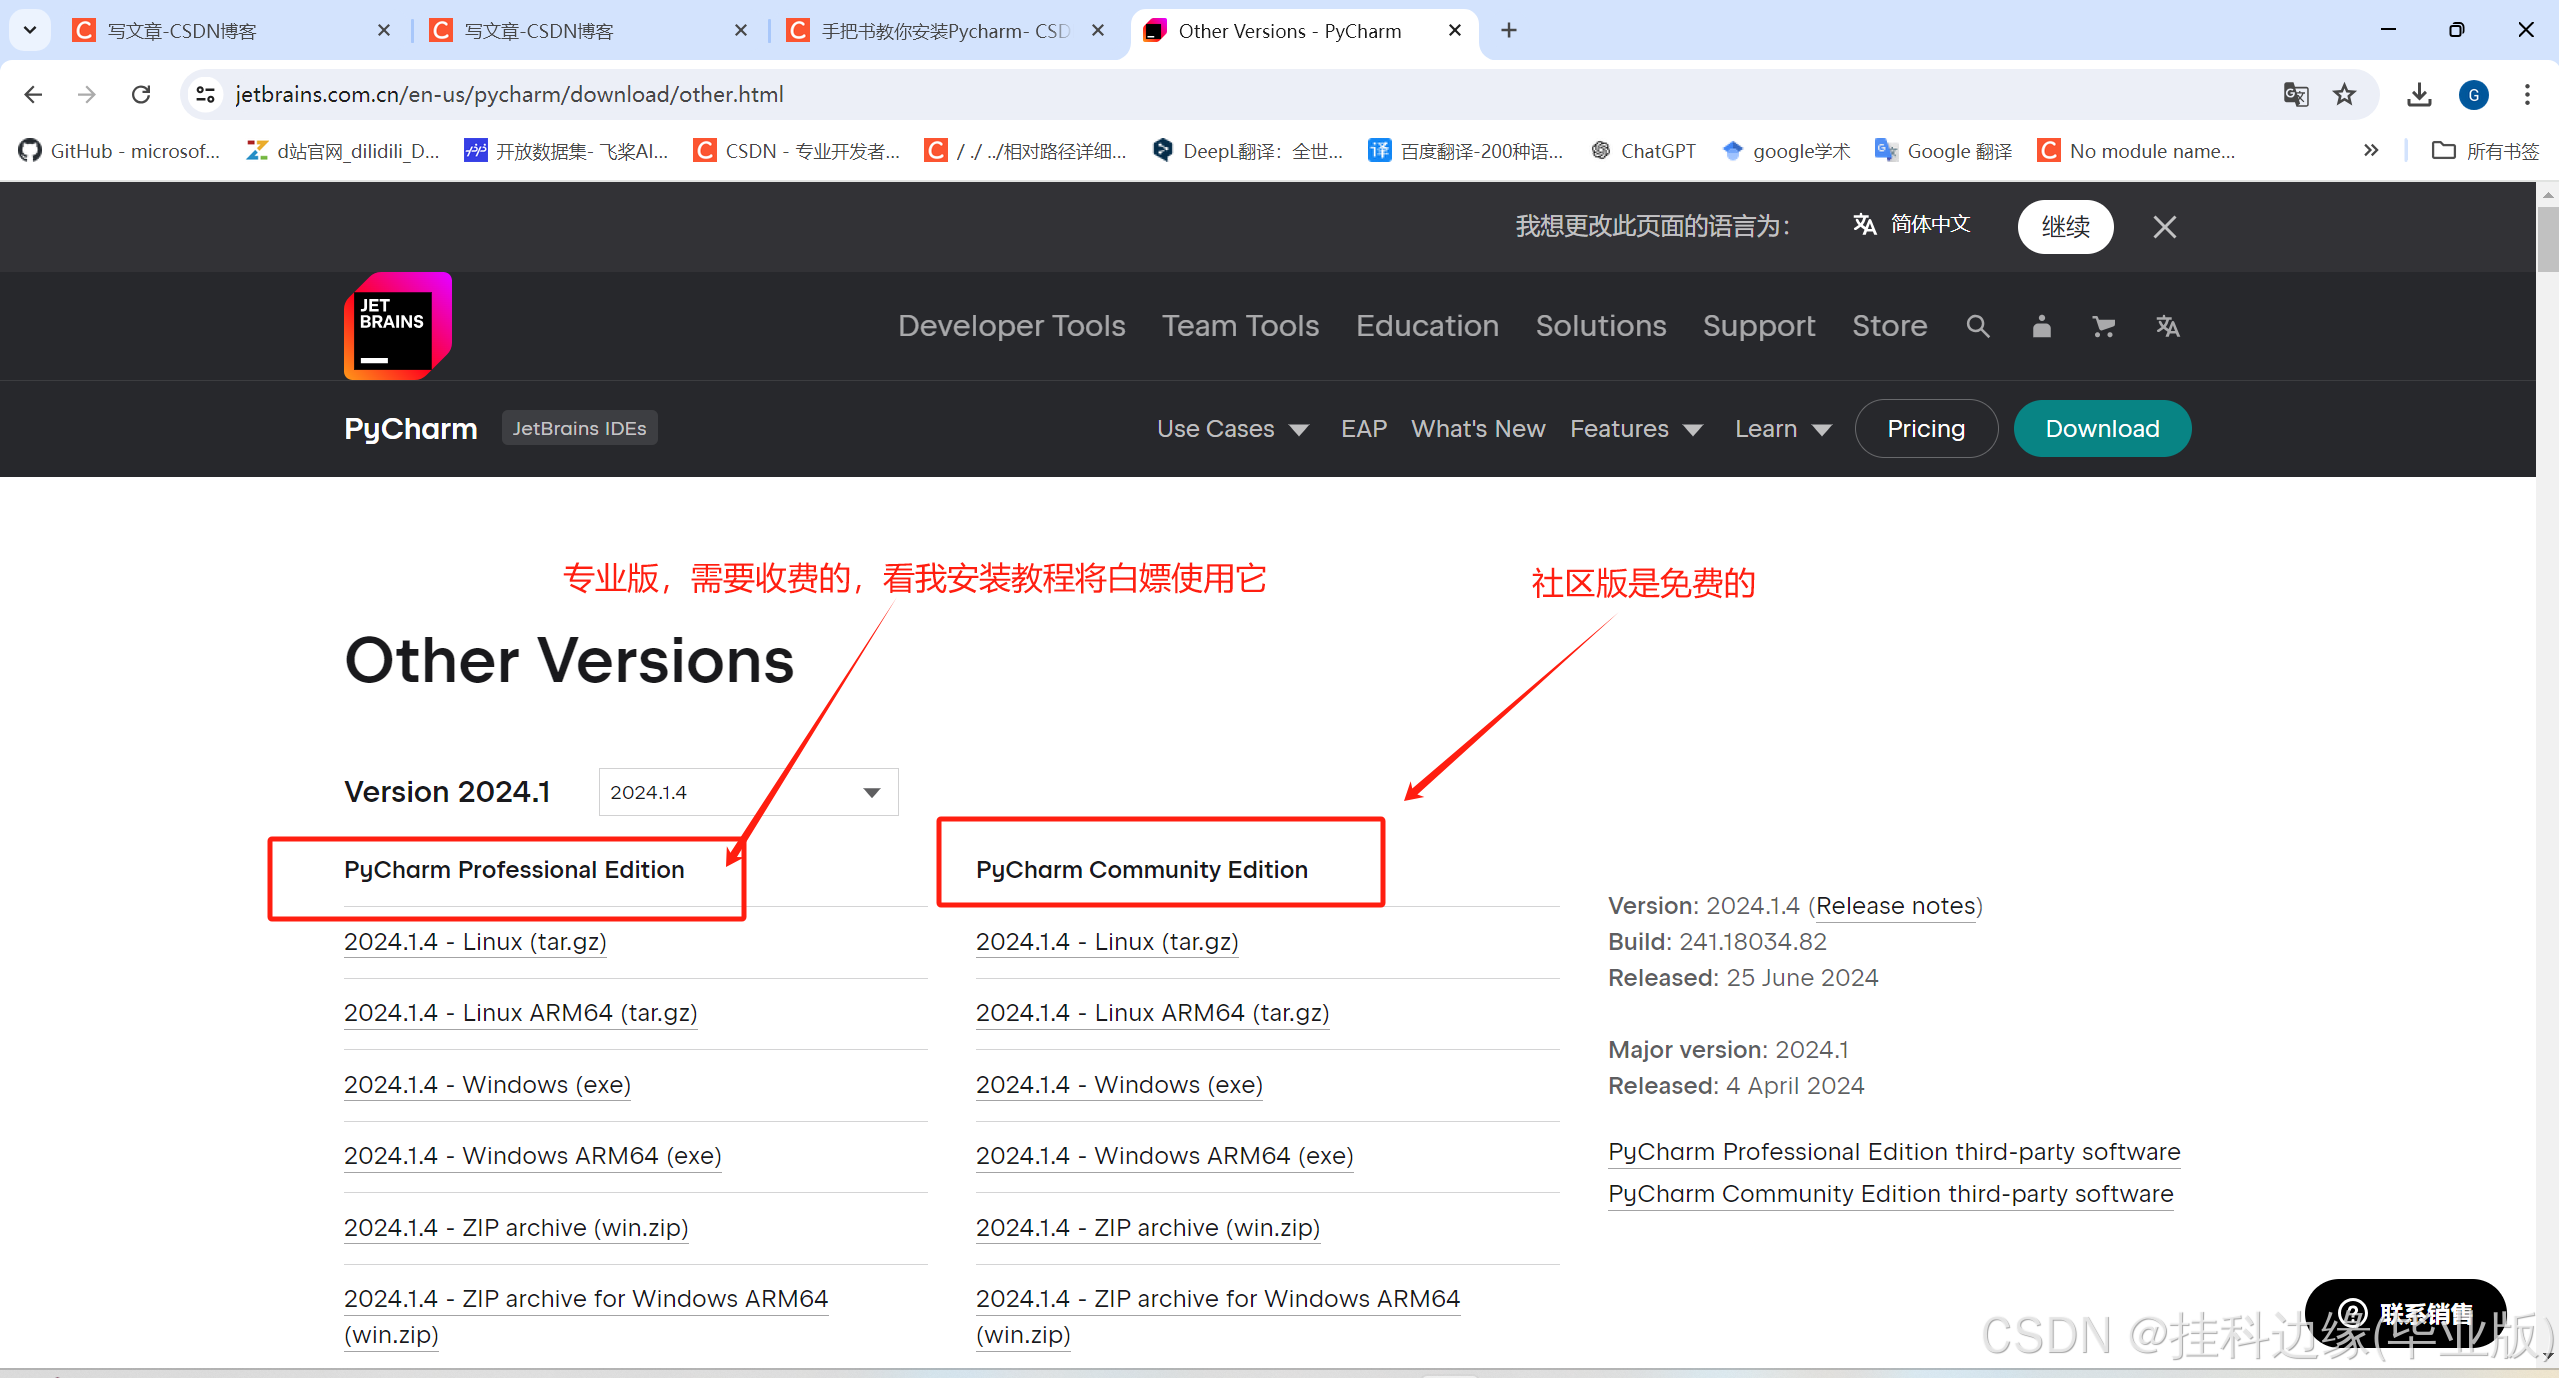
Task: Open Google 翻译 bookmark
Action: [1943, 151]
